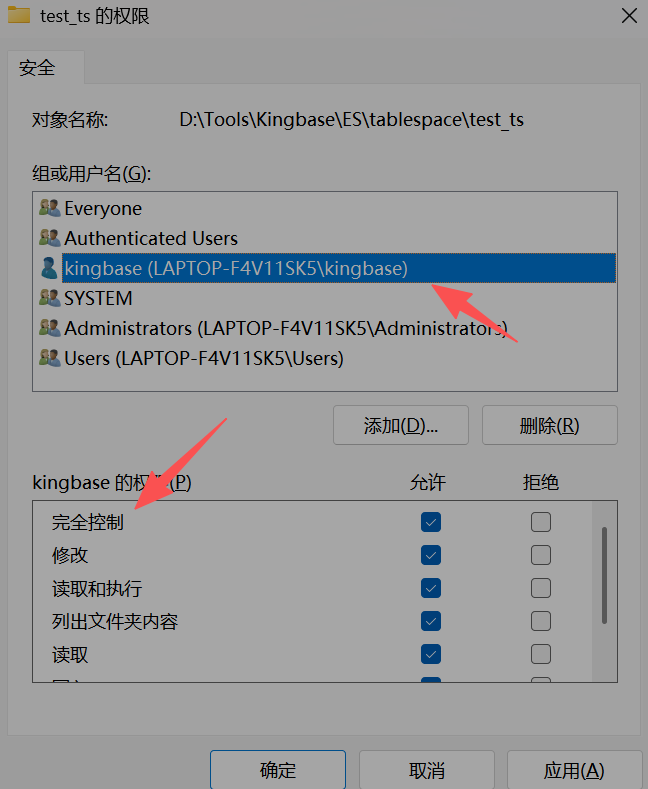
Task: Click the Users group icon
Action: [x=50, y=358]
